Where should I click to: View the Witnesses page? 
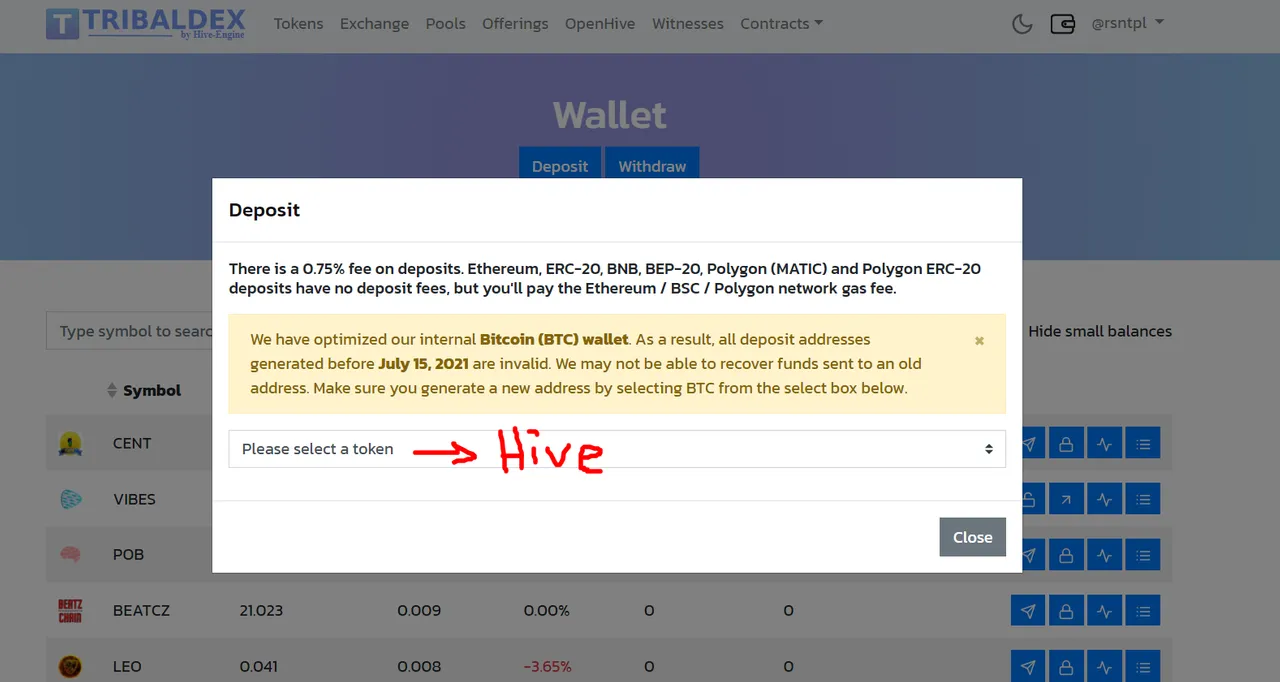tap(688, 23)
